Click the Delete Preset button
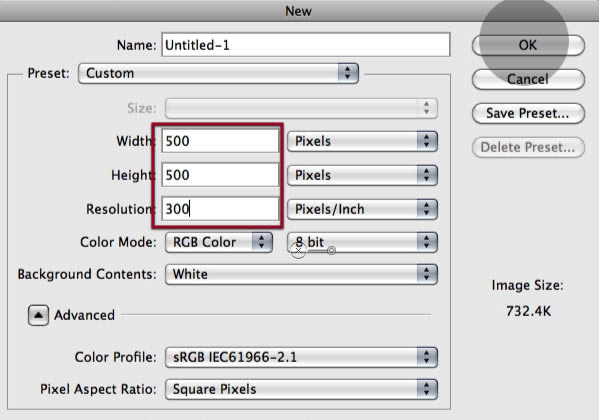599x420 pixels. click(528, 147)
